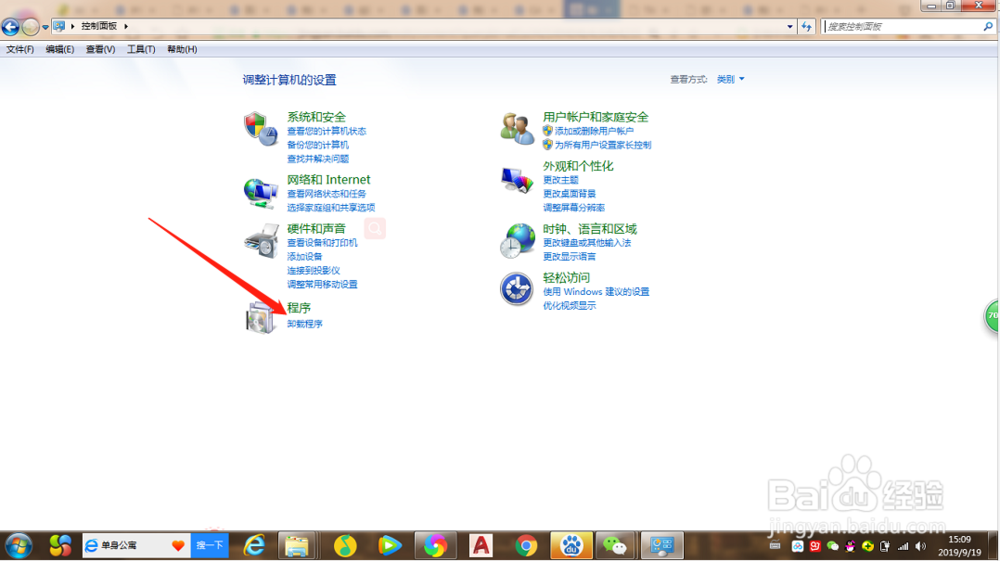1000x561 pixels.
Task: Open Hardware and Sound printer icon
Action: pyautogui.click(x=261, y=241)
